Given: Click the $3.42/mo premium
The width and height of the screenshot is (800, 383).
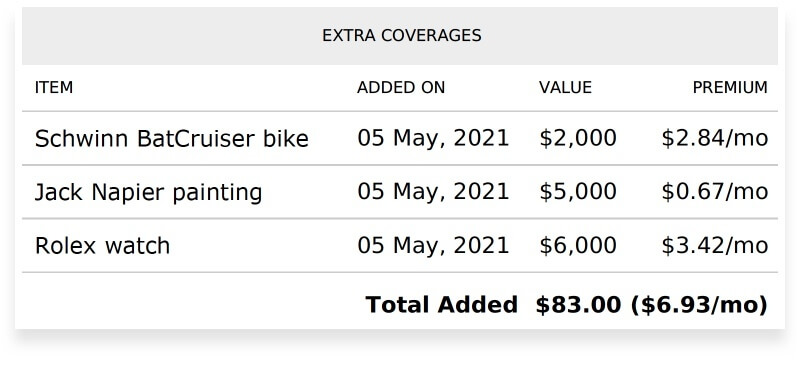Looking at the screenshot, I should (714, 245).
